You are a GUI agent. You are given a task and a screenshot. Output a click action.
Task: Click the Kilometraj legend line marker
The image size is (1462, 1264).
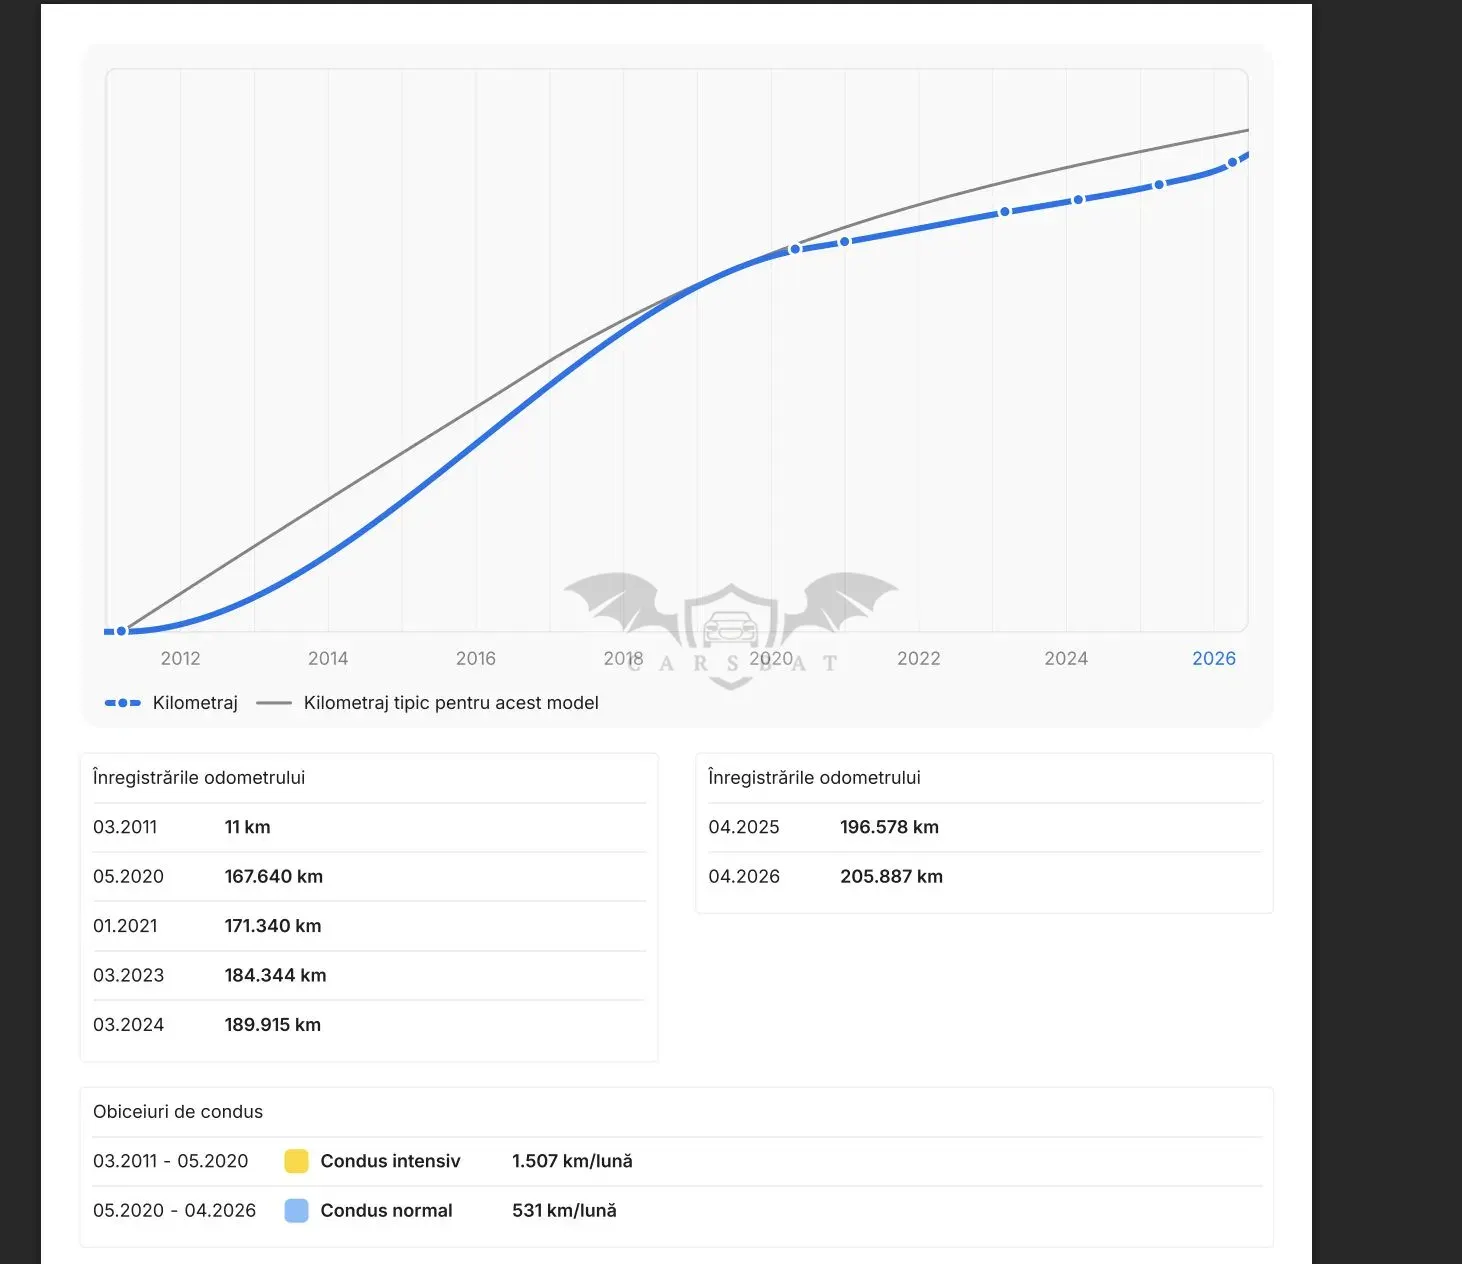(x=123, y=703)
